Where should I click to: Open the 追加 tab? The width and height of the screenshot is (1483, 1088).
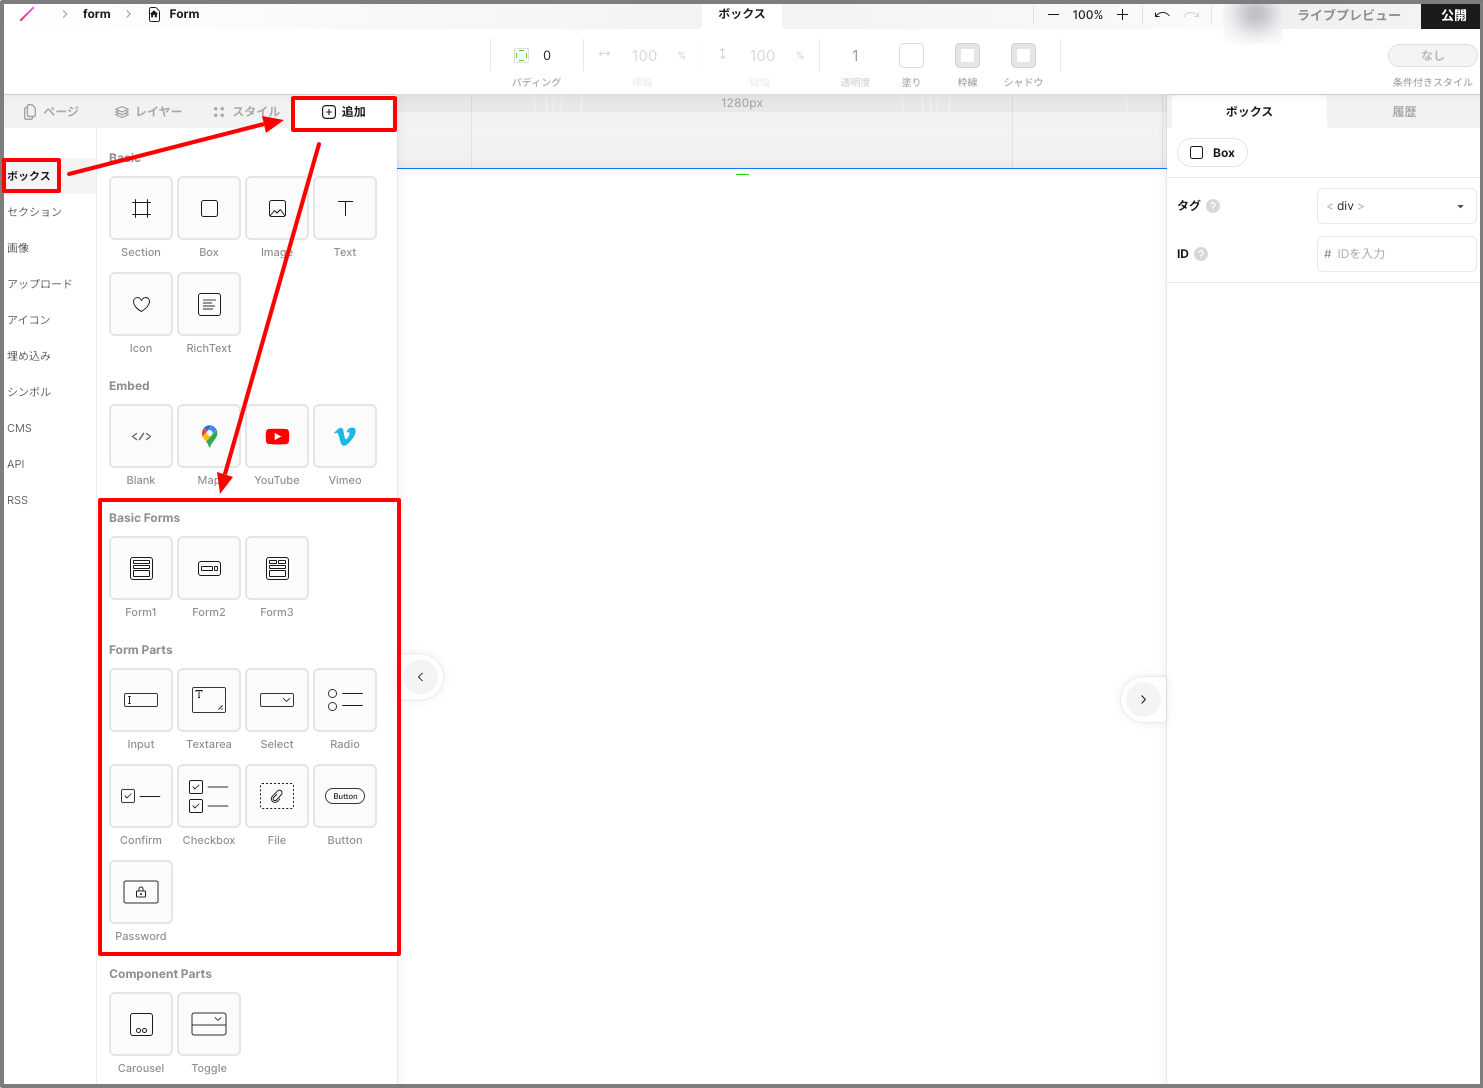344,112
